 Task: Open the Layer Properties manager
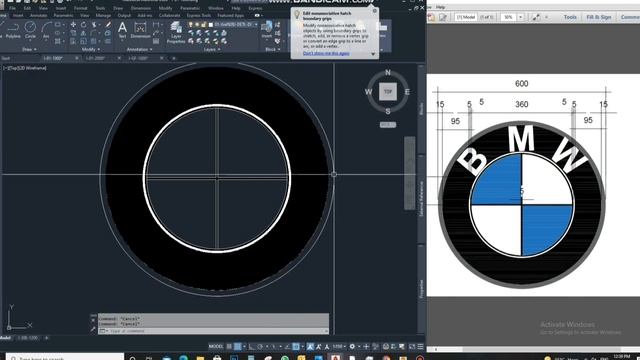(x=176, y=32)
